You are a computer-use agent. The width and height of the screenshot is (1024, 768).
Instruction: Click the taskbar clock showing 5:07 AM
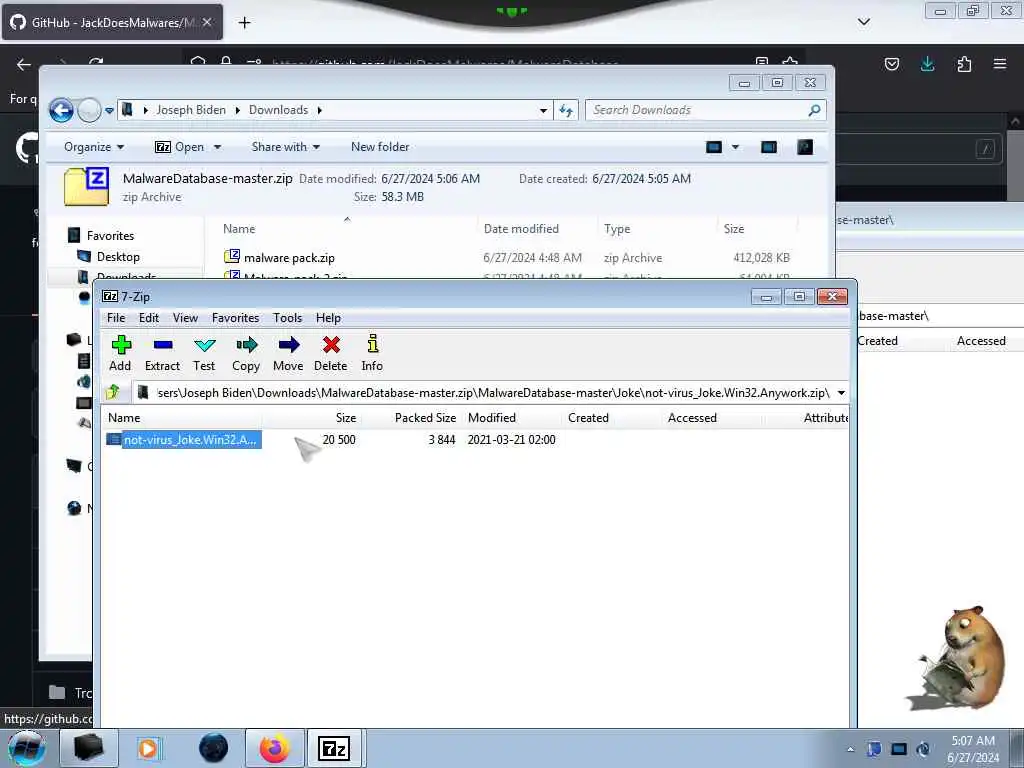point(973,749)
